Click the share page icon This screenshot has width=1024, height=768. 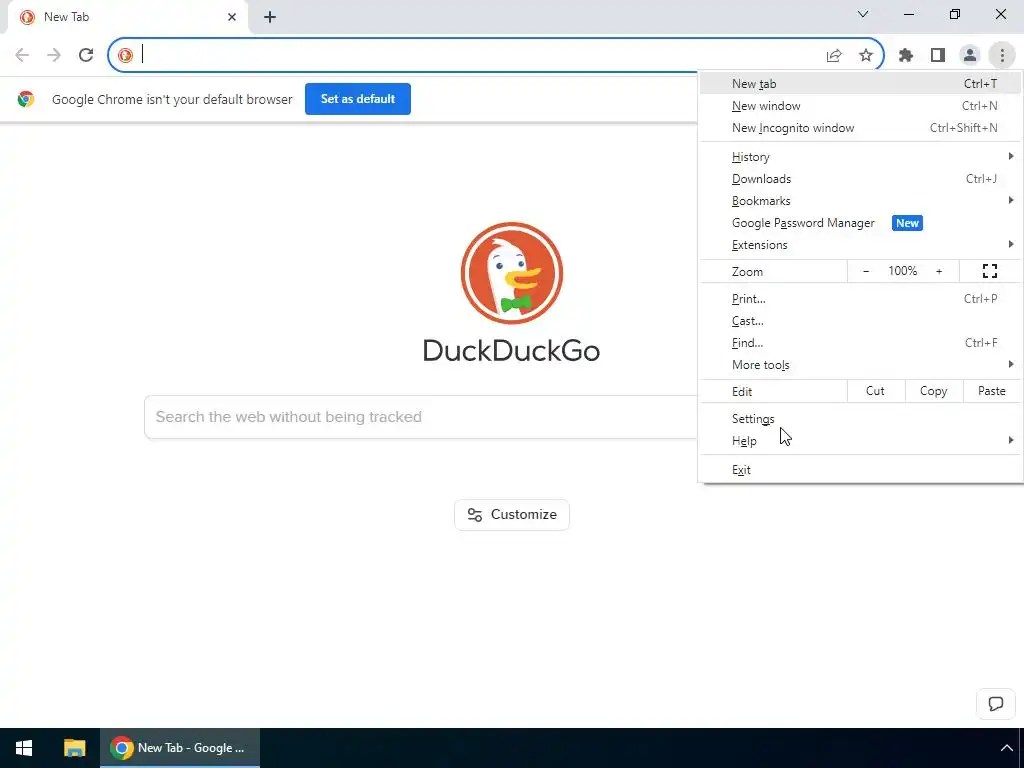[834, 56]
